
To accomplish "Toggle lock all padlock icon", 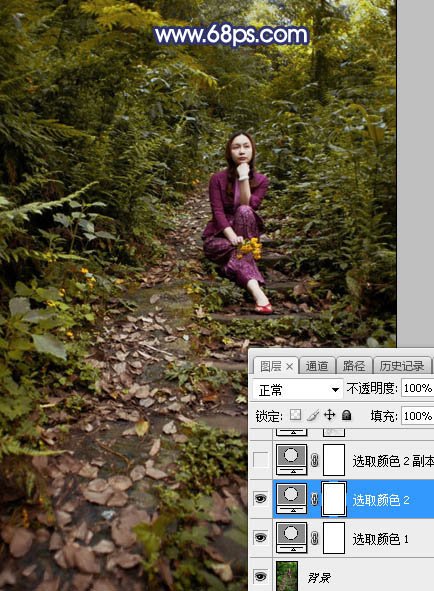I will point(346,415).
